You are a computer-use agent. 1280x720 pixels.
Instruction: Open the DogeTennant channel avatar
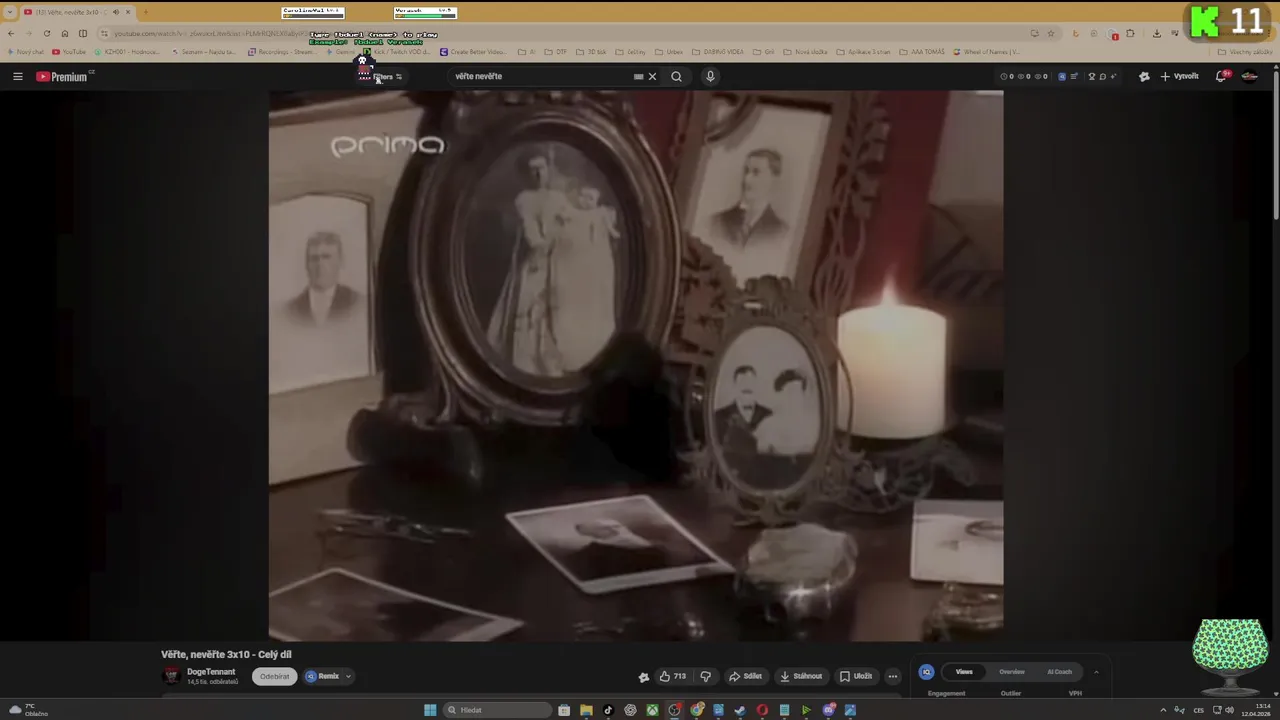tap(171, 676)
